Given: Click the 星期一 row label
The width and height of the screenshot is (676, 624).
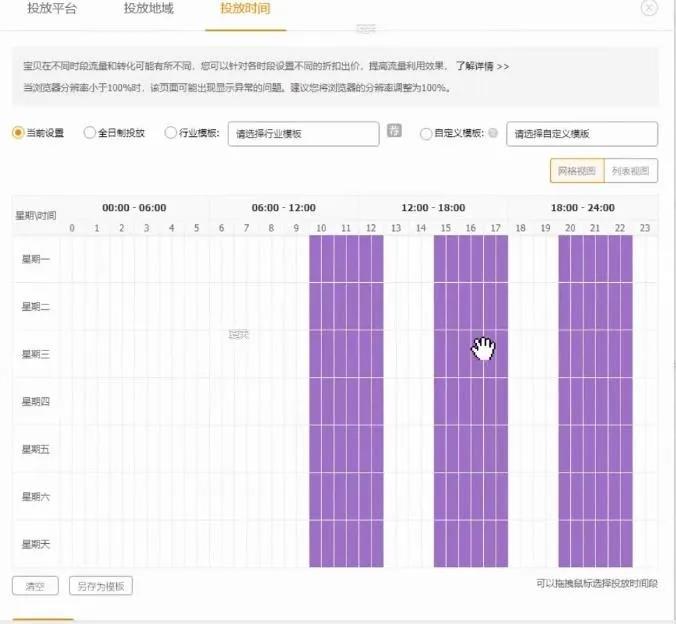Looking at the screenshot, I should [x=36, y=259].
